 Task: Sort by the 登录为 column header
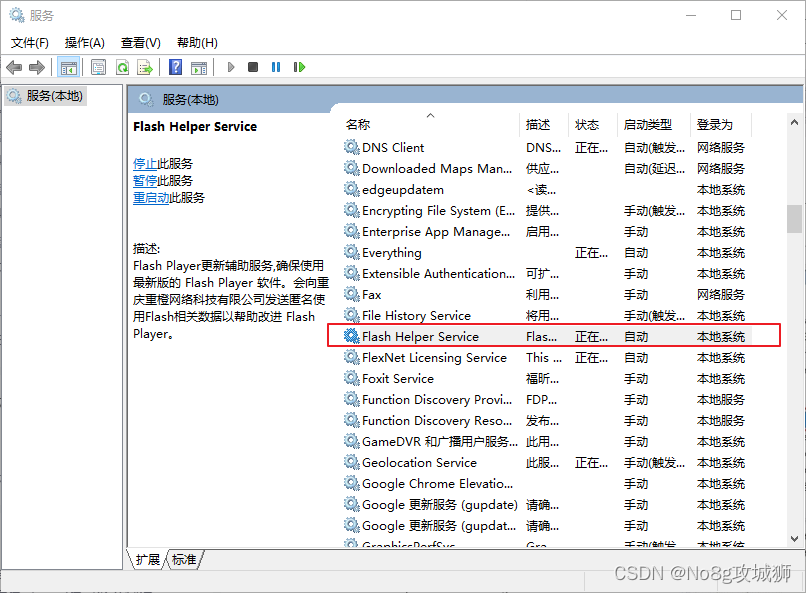pyautogui.click(x=721, y=124)
